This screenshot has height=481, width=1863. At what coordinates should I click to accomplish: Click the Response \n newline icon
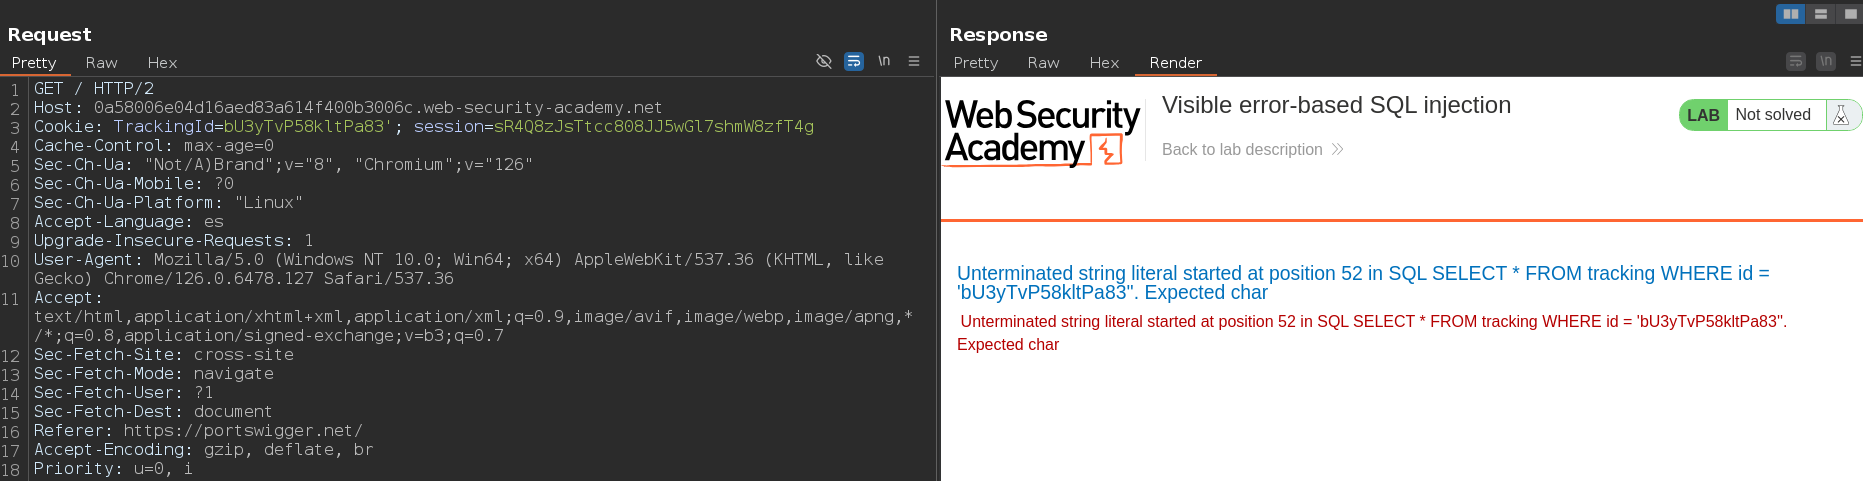1826,62
